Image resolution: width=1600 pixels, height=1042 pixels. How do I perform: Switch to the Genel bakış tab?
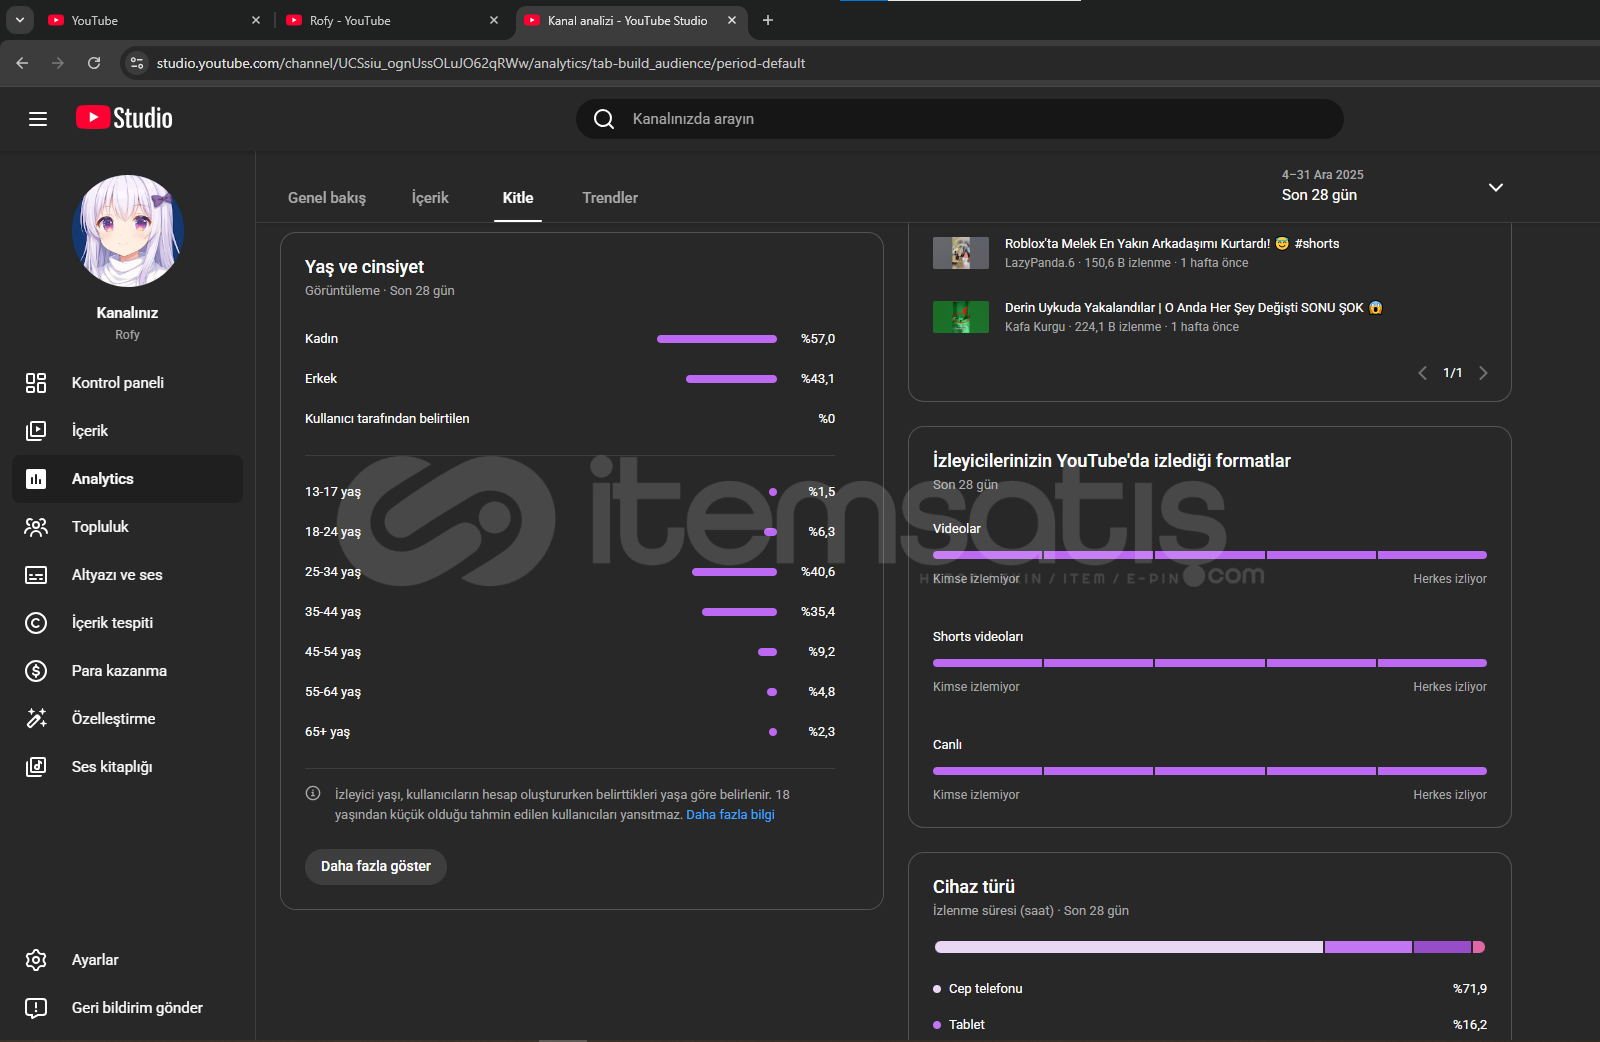[x=327, y=198]
